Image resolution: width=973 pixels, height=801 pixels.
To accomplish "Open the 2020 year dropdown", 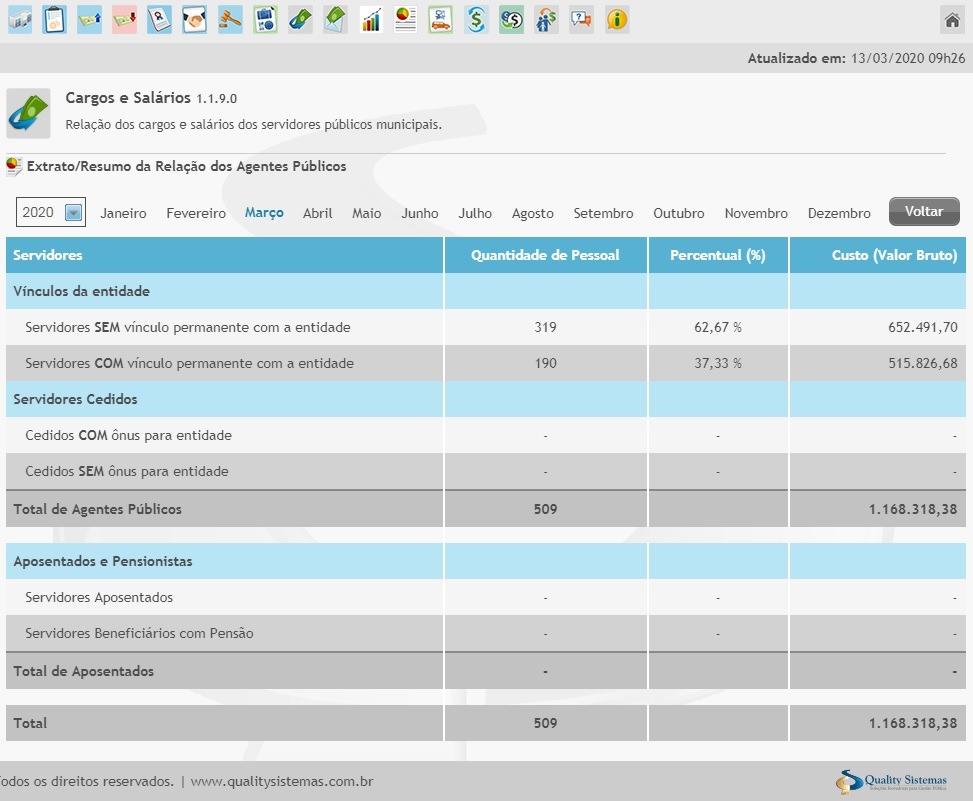I will 51,212.
